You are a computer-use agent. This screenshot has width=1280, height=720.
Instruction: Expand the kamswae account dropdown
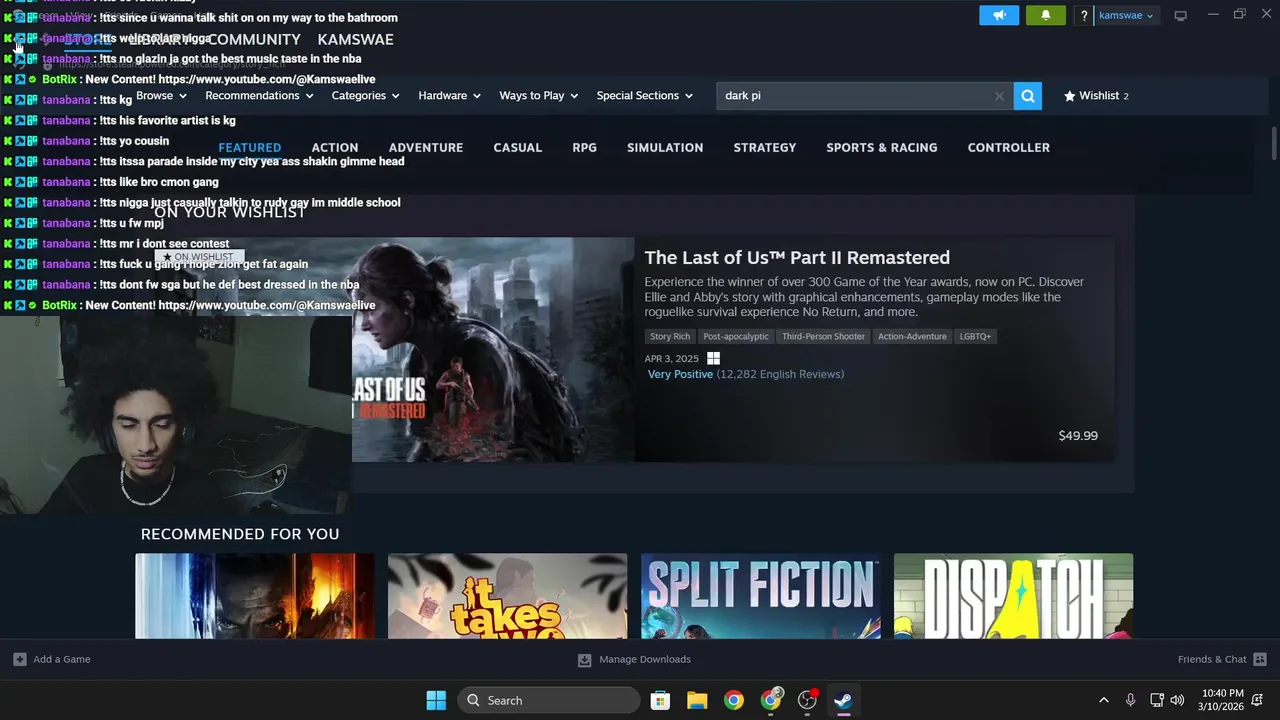pyautogui.click(x=1126, y=15)
